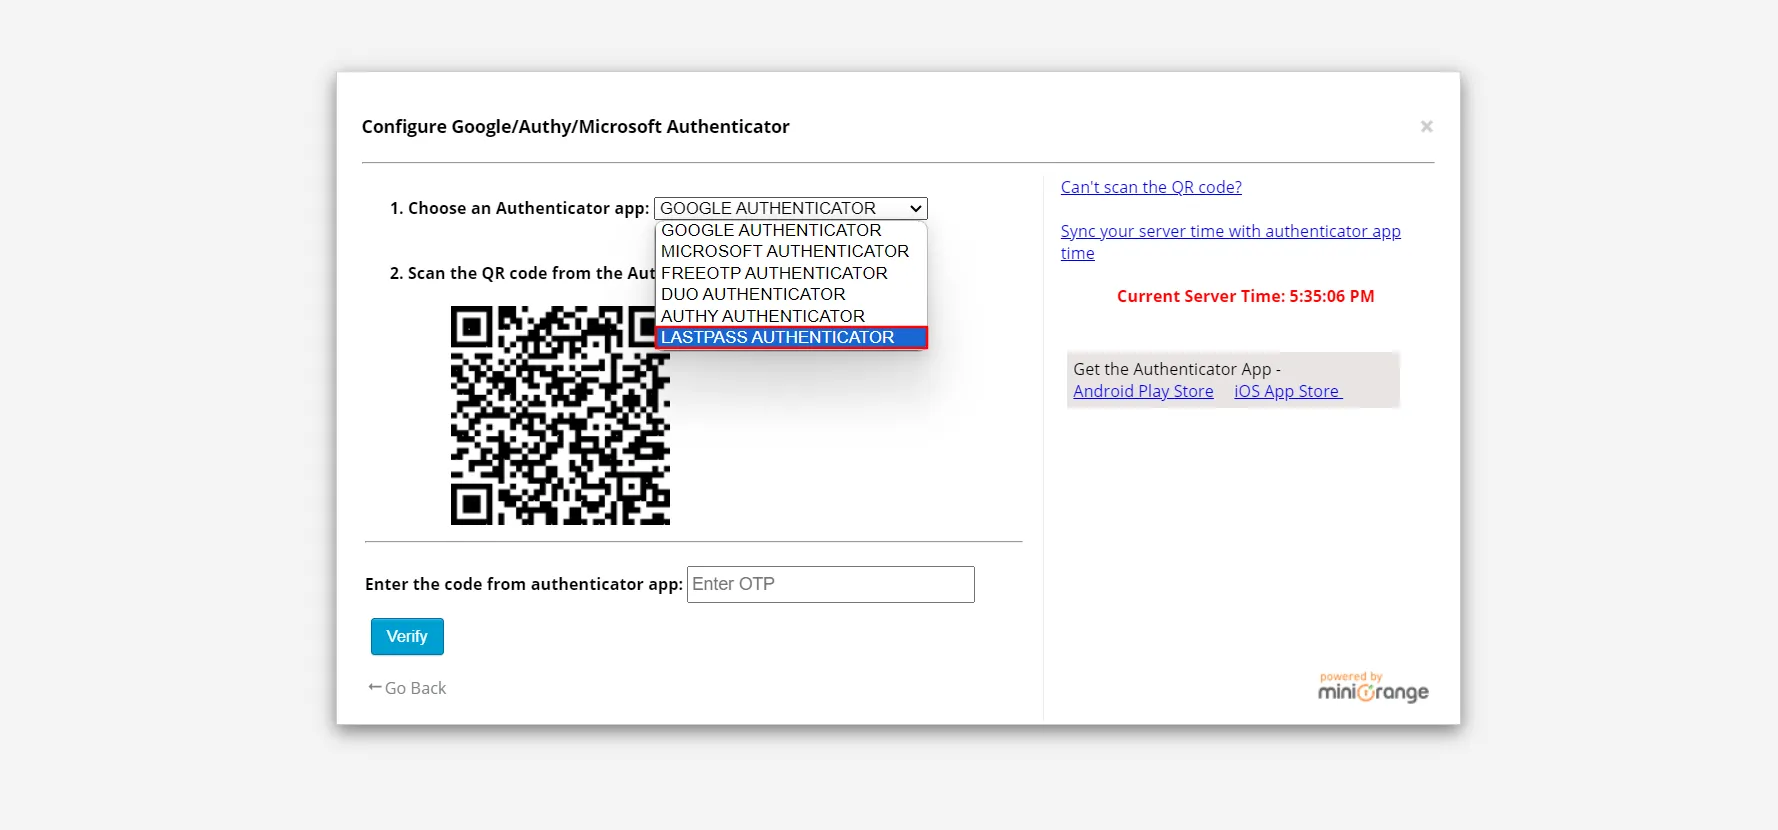This screenshot has width=1778, height=830.
Task: Open Android Play Store link
Action: pyautogui.click(x=1143, y=391)
